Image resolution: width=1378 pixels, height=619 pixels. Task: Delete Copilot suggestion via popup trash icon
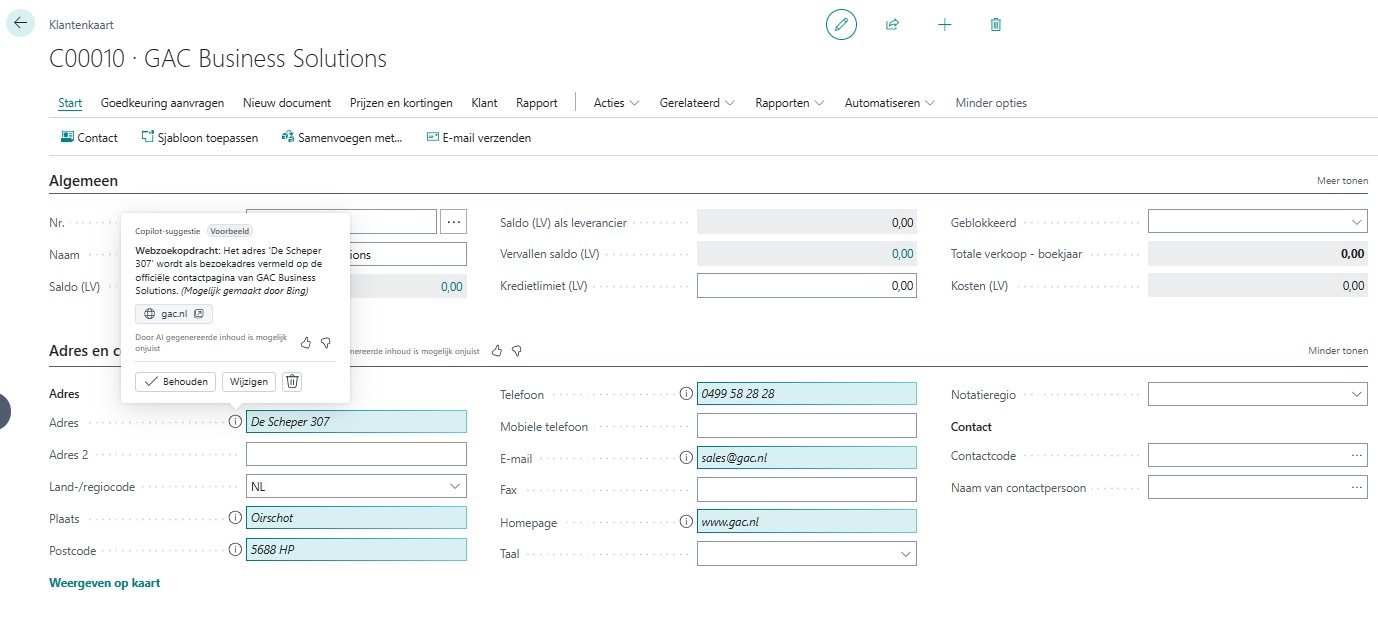[x=291, y=381]
